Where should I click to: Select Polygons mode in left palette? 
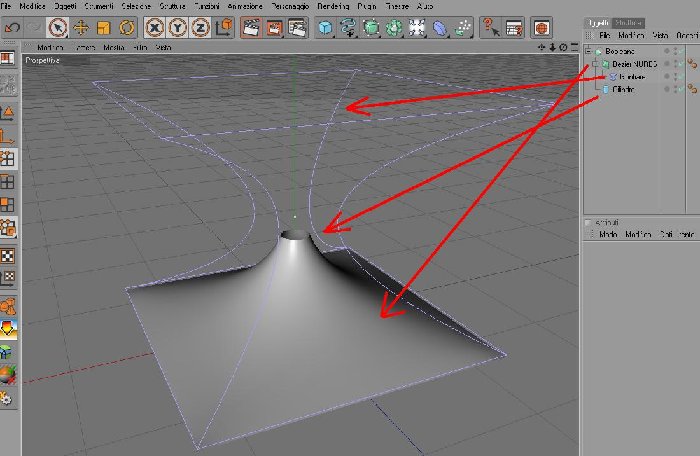8,205
